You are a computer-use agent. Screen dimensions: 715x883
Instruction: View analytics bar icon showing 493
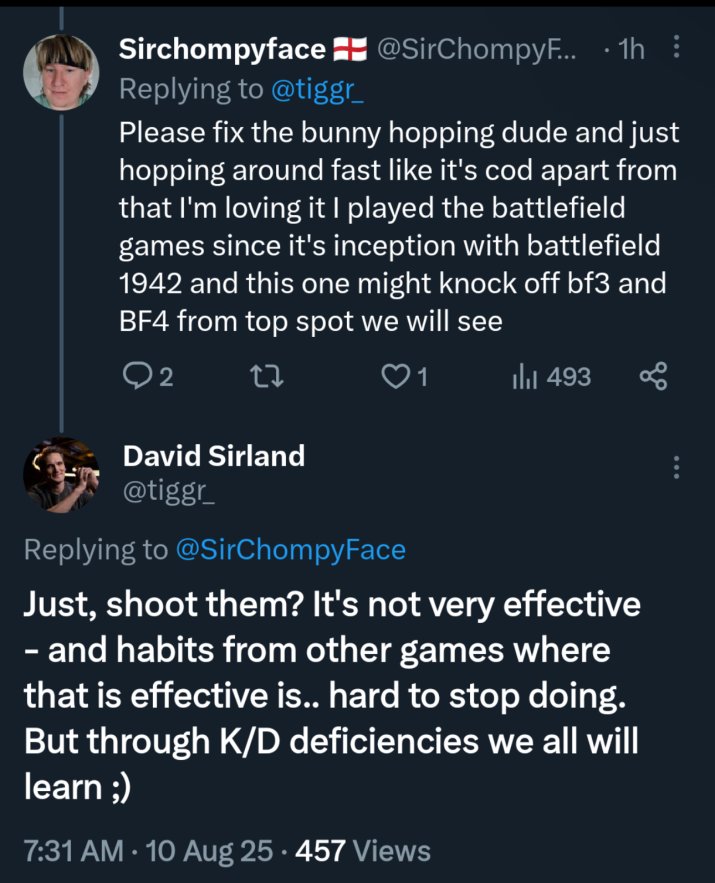[x=525, y=377]
